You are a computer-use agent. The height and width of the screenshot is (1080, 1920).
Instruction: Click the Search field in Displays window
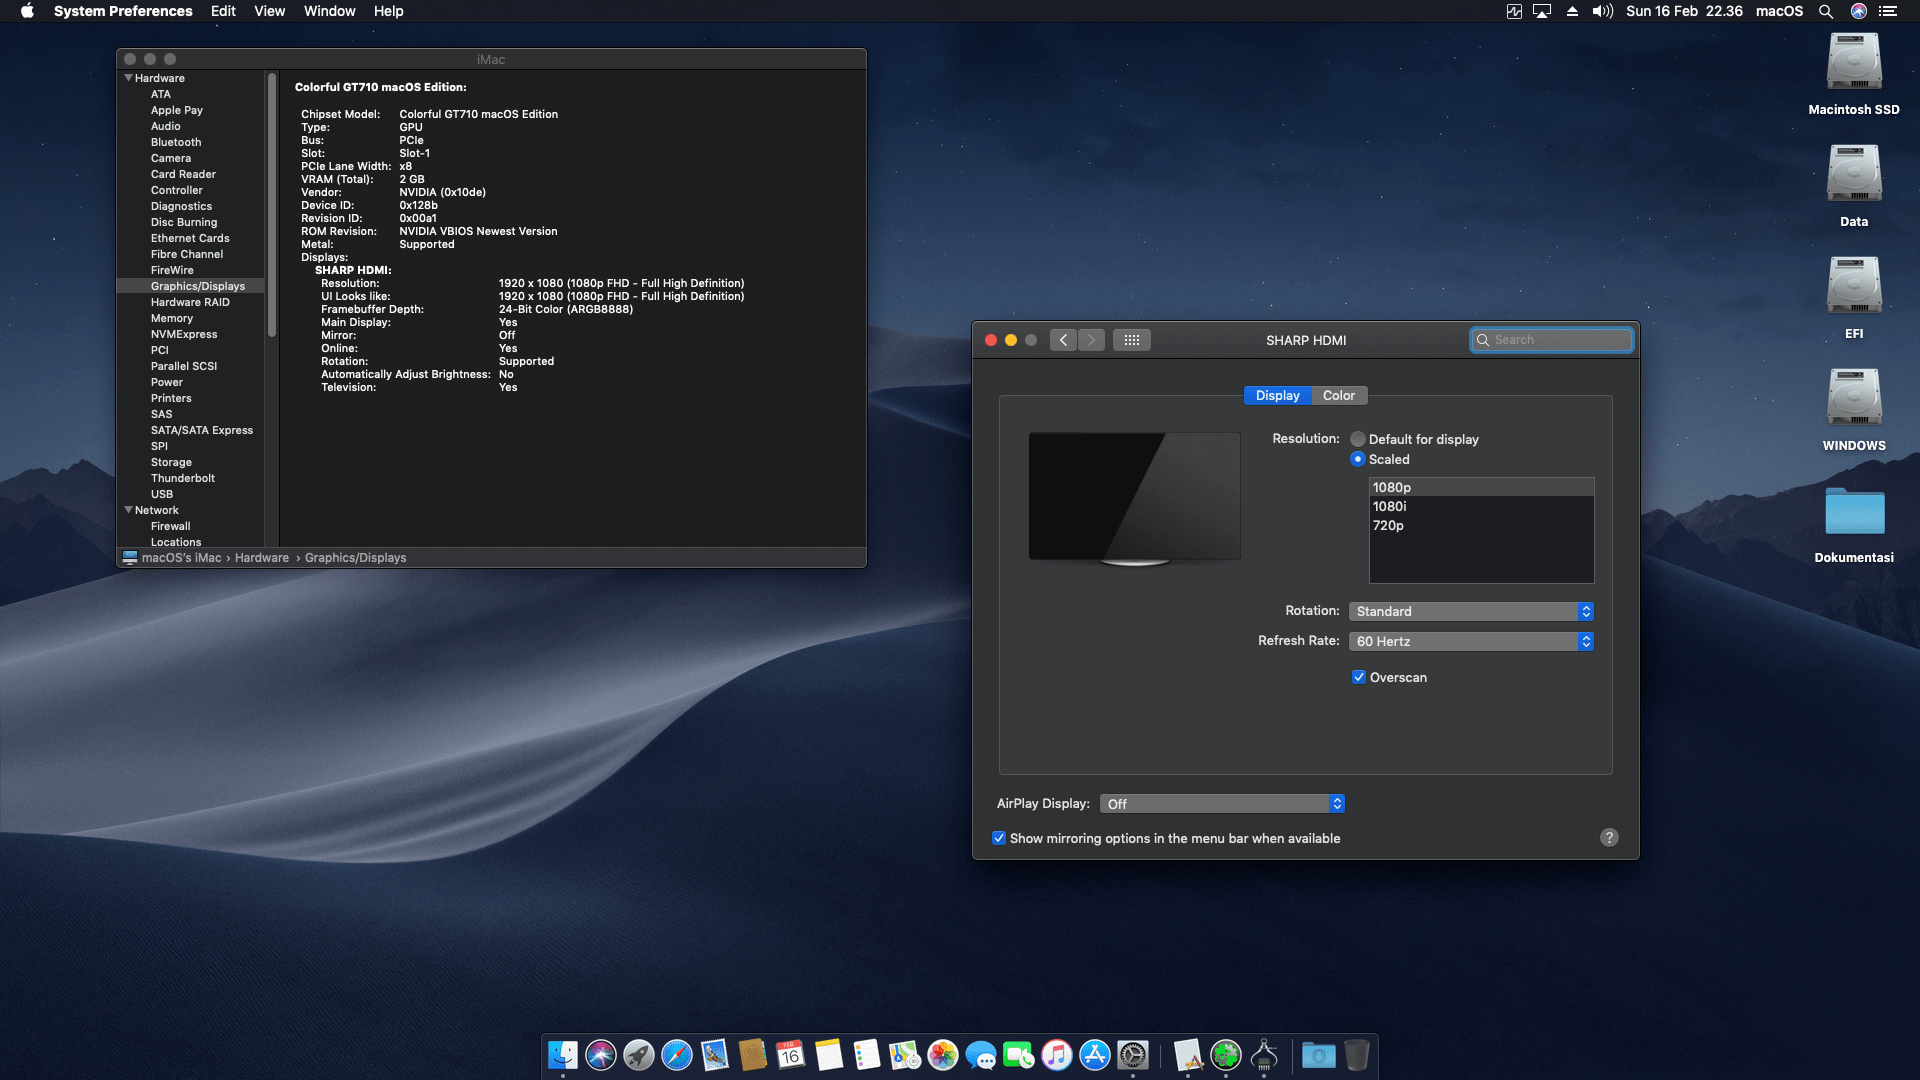tap(1552, 340)
